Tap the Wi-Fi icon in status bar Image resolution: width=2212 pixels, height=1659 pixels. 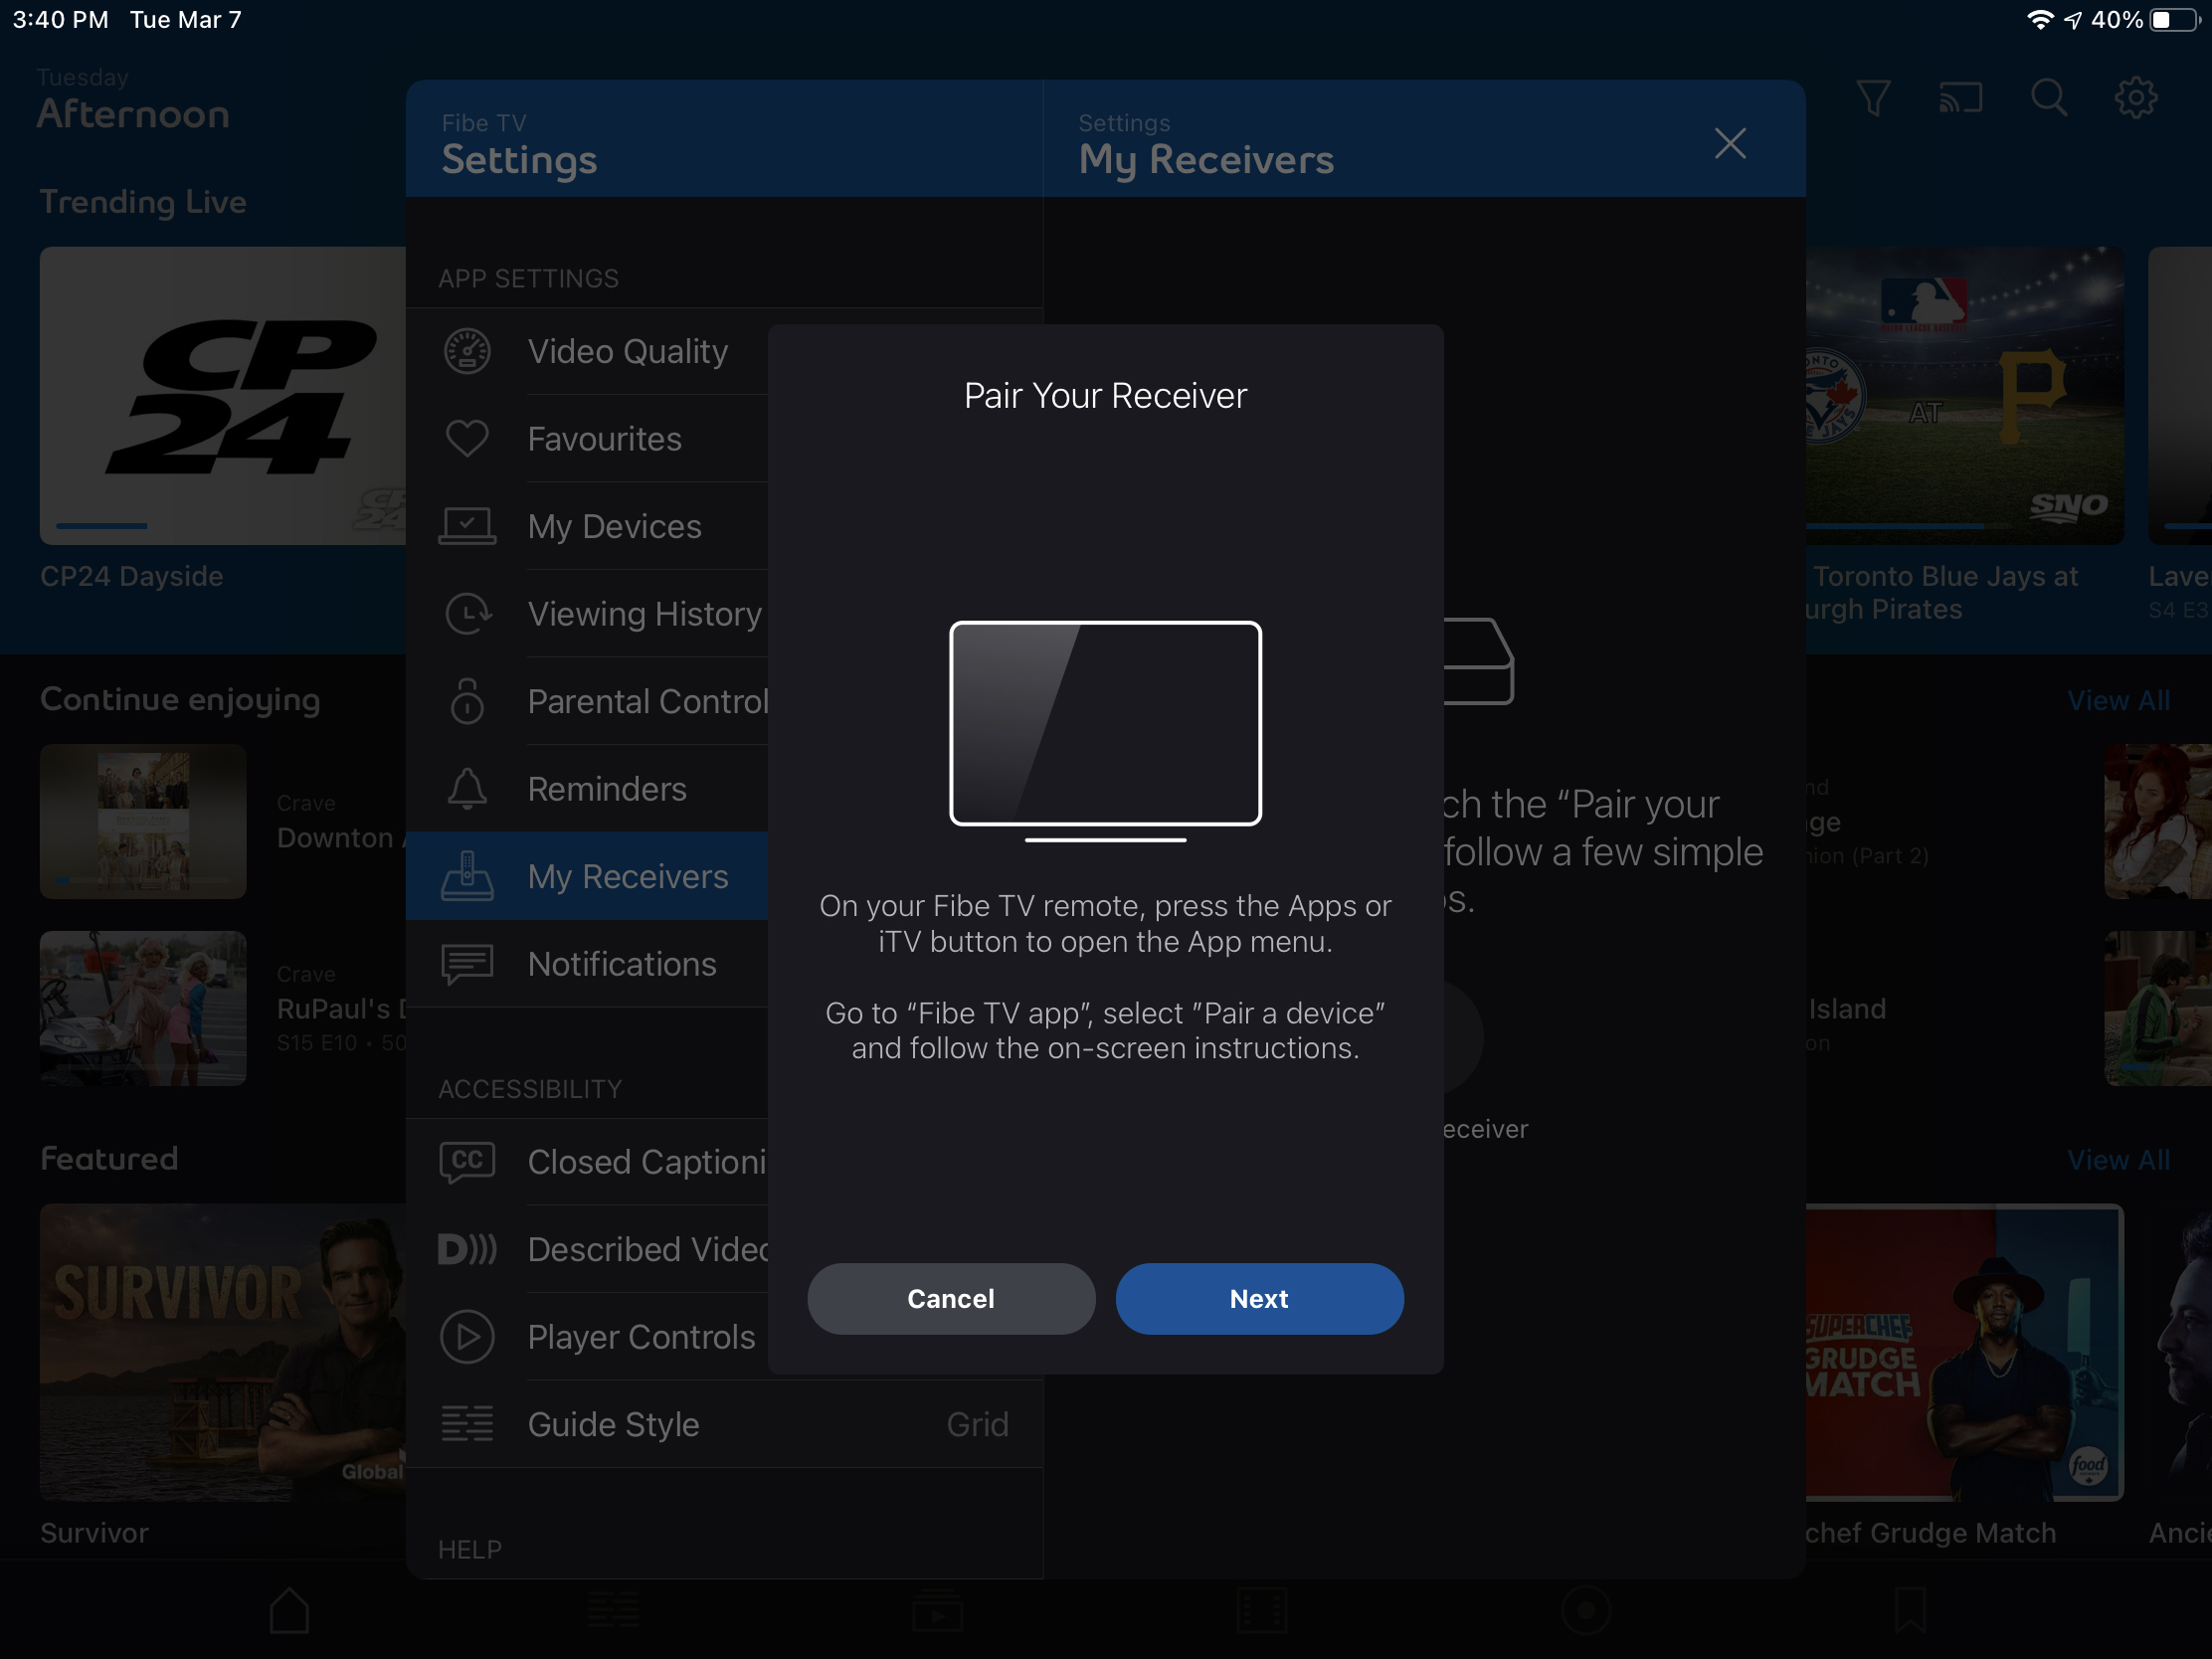2039,20
